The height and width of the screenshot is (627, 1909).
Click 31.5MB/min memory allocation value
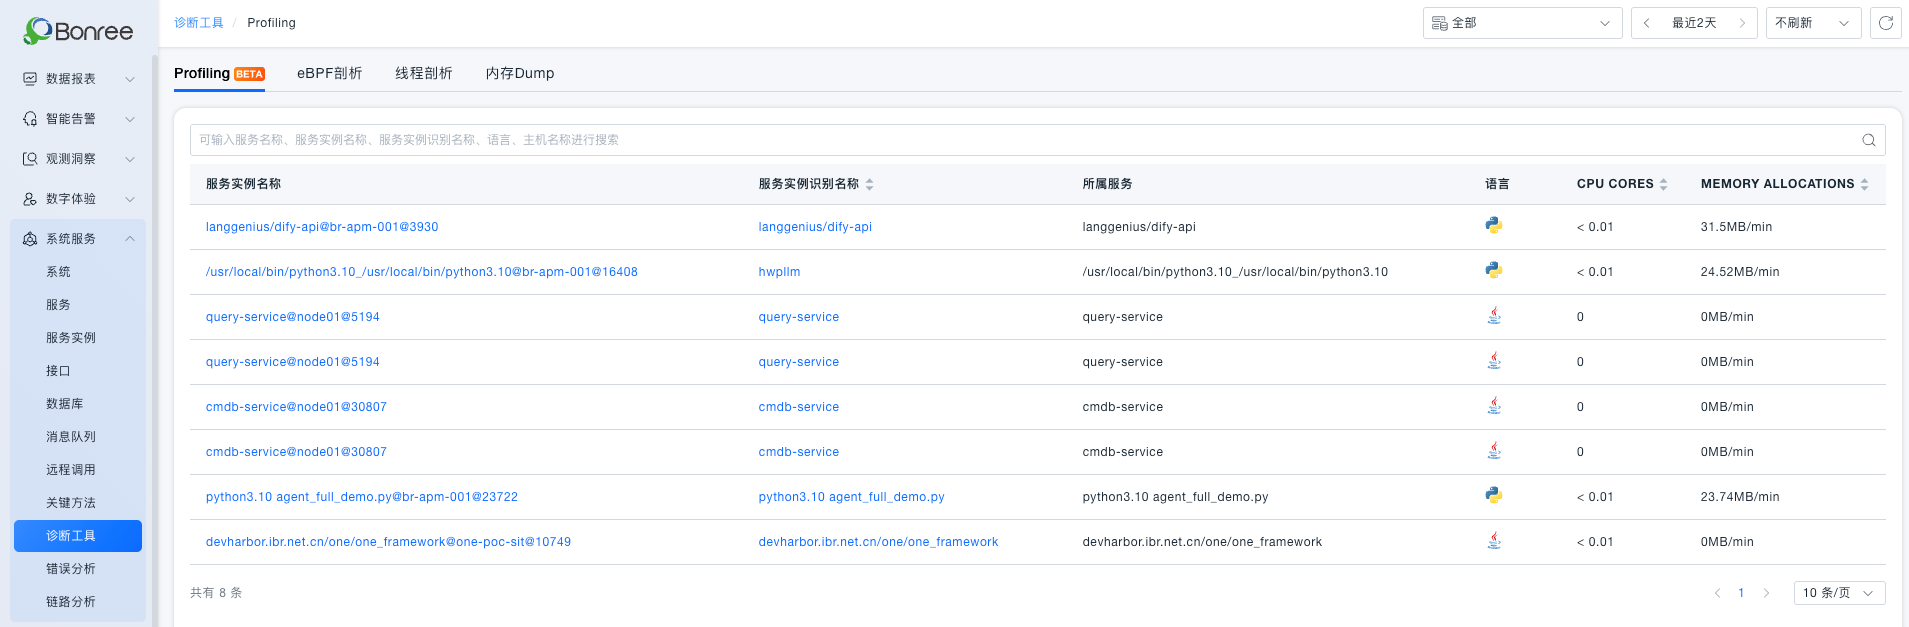click(1736, 227)
